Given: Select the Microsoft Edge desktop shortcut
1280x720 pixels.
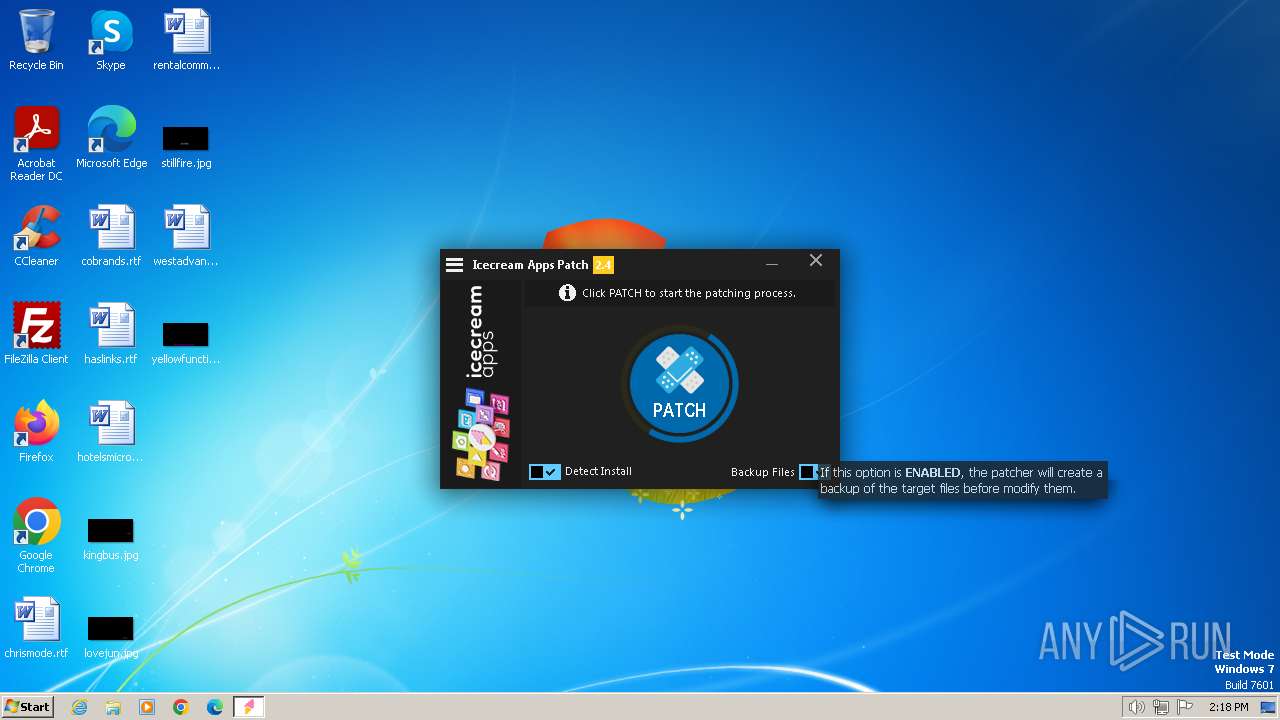Looking at the screenshot, I should pos(111,138).
